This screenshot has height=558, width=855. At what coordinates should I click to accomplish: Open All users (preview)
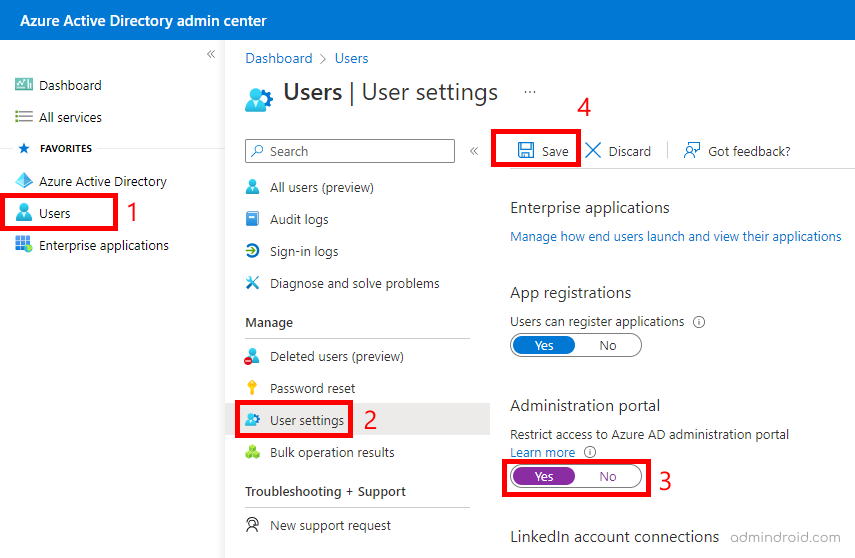pos(322,188)
